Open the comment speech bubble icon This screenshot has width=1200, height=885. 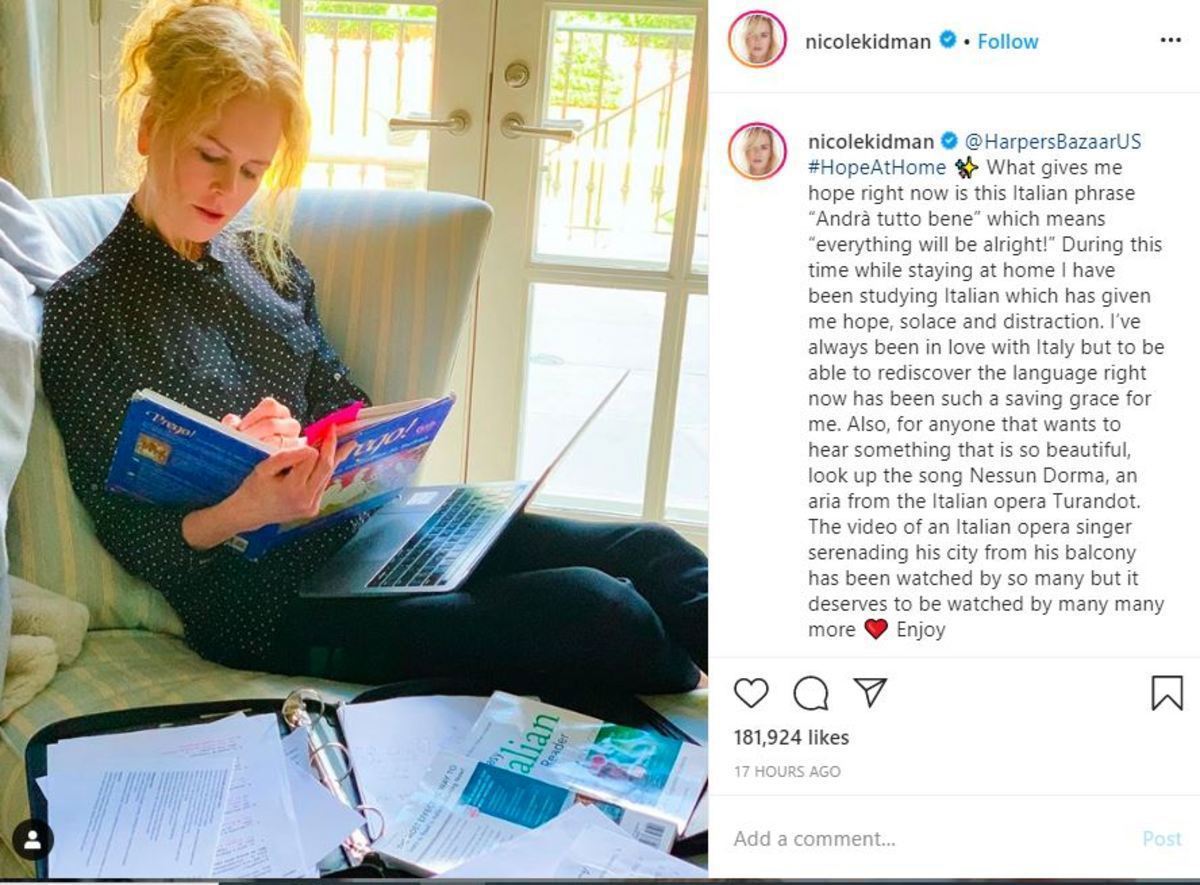811,693
